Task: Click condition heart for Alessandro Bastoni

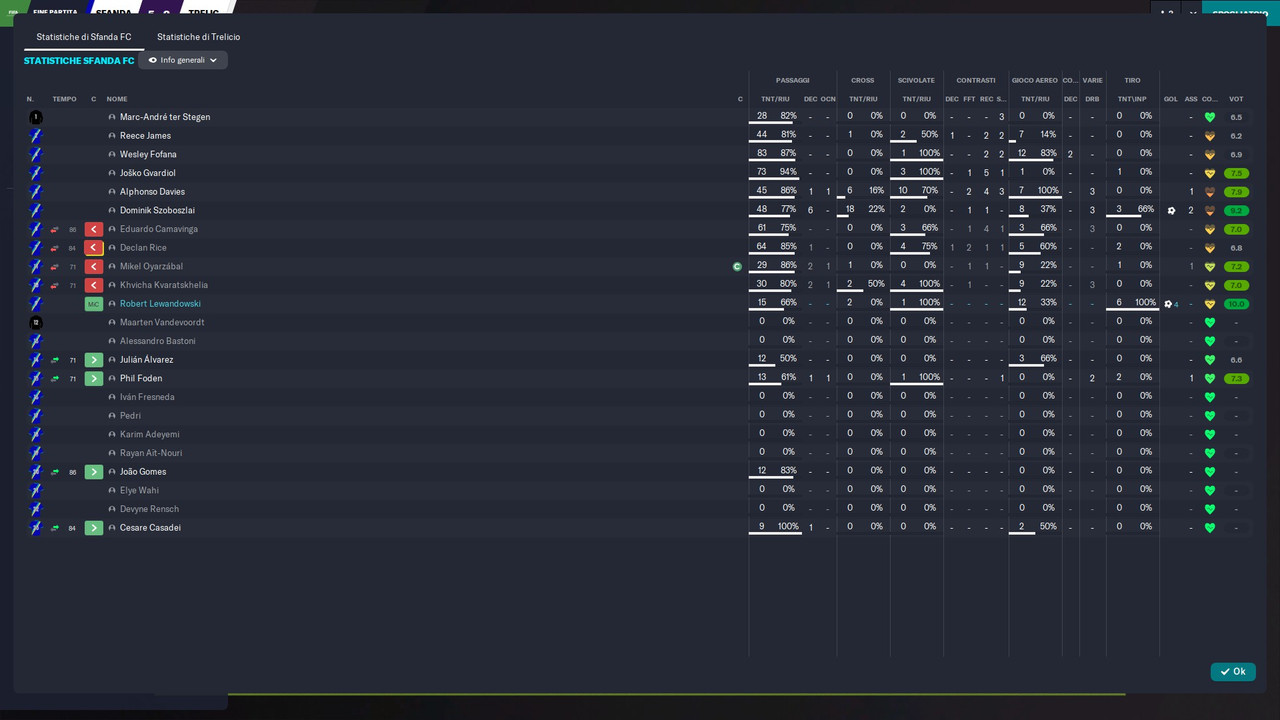Action: 1210,341
